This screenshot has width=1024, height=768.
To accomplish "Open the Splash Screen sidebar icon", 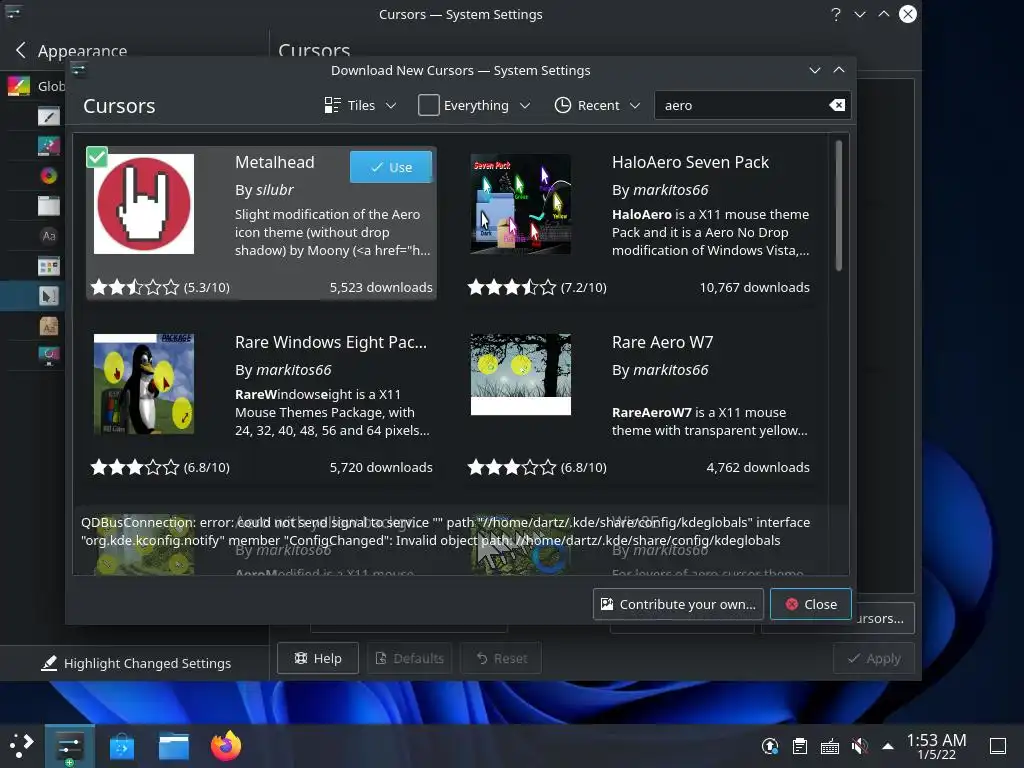I will tap(48, 356).
